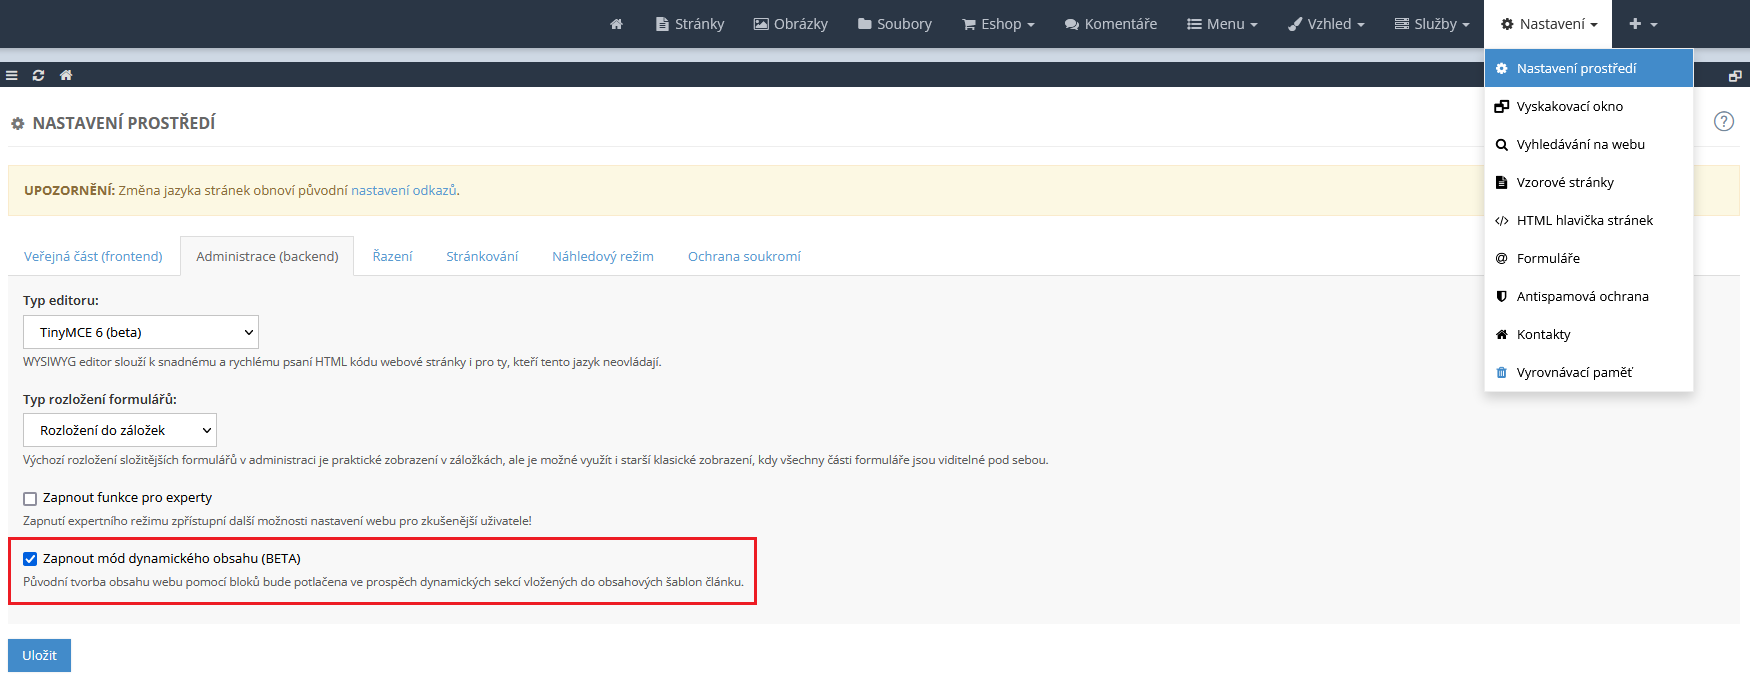Click the hamburger menu icon in the secondary bar

(12, 75)
